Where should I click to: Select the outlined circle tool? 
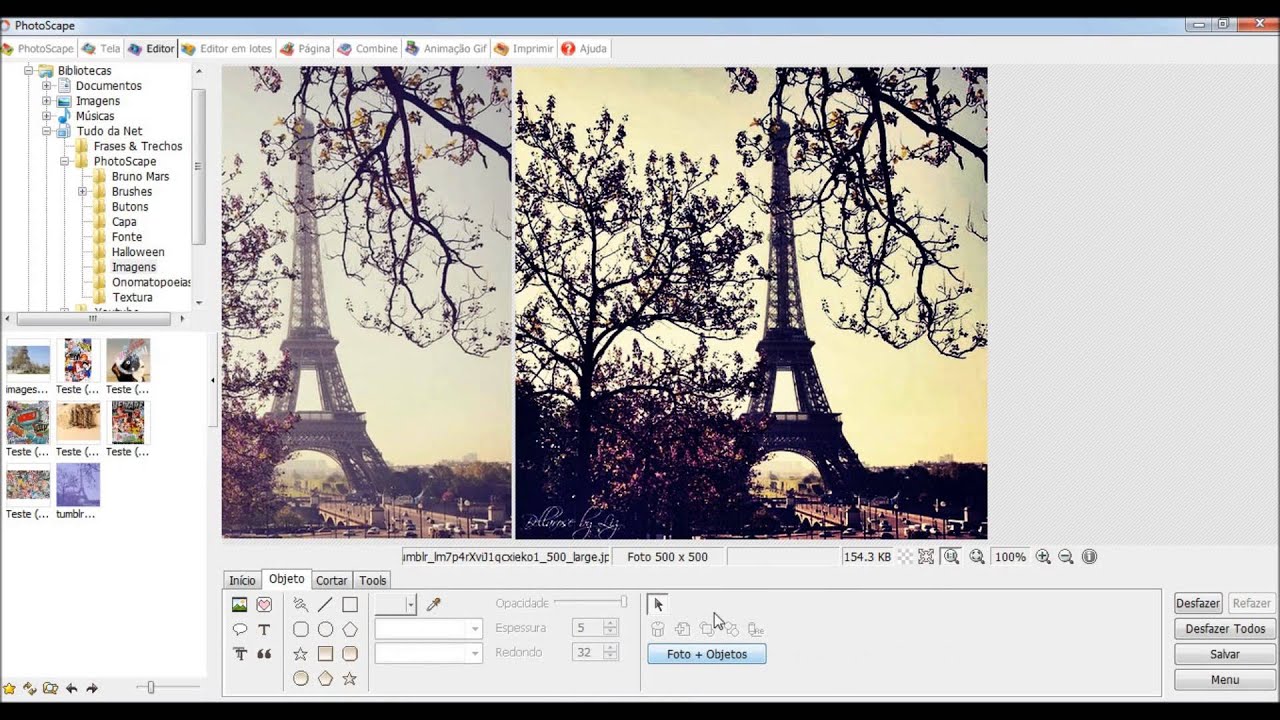click(325, 630)
